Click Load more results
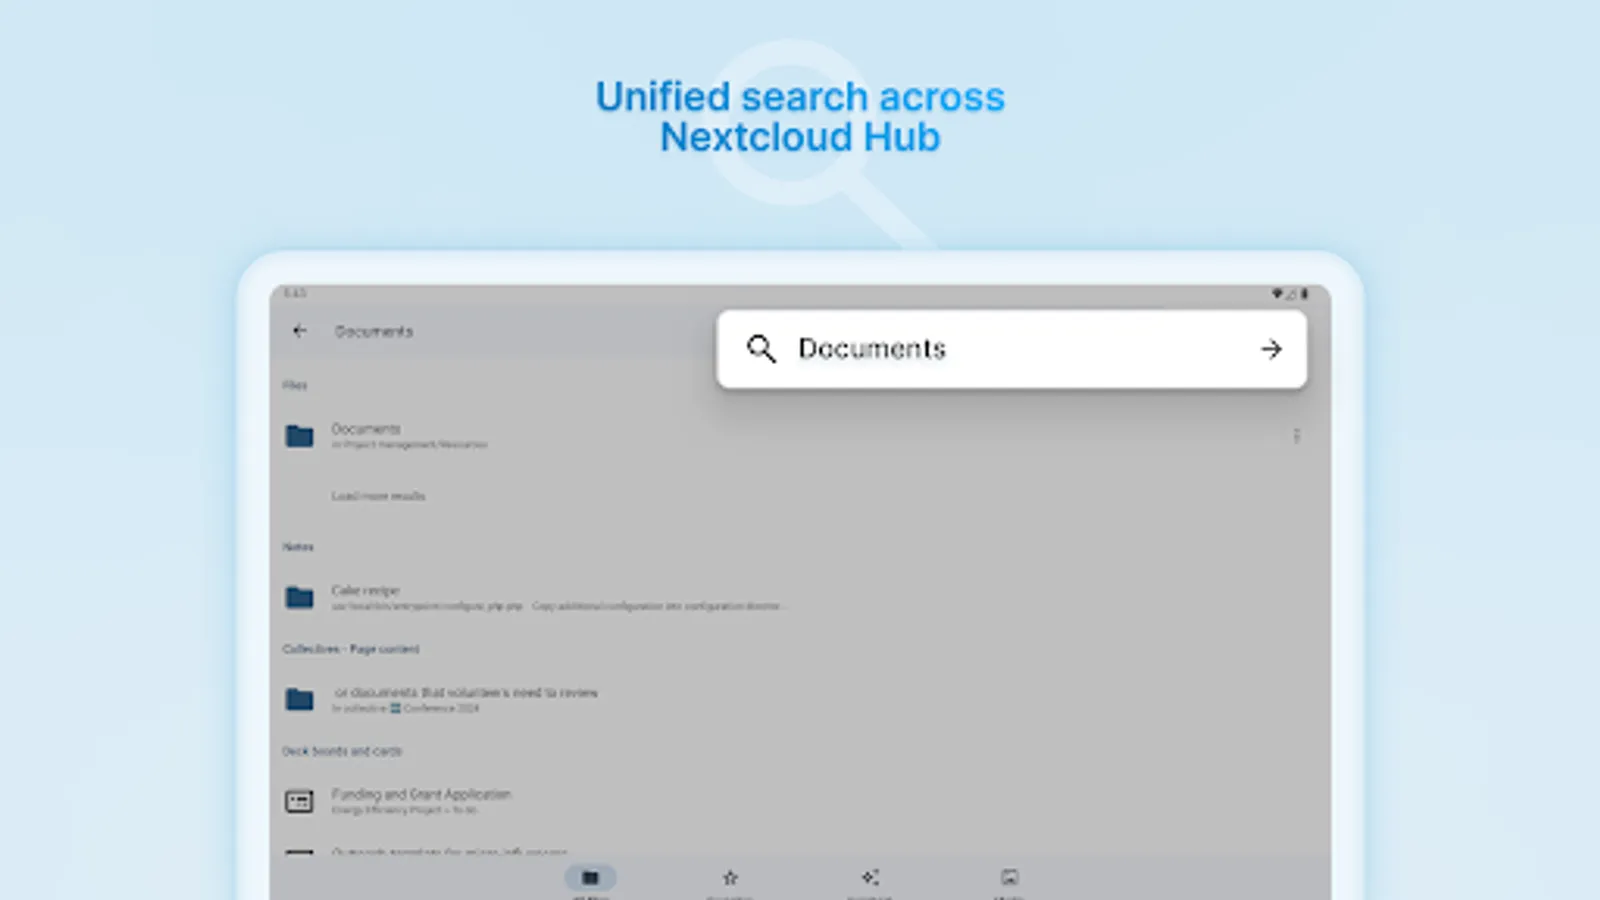Viewport: 1600px width, 900px height. tap(379, 496)
